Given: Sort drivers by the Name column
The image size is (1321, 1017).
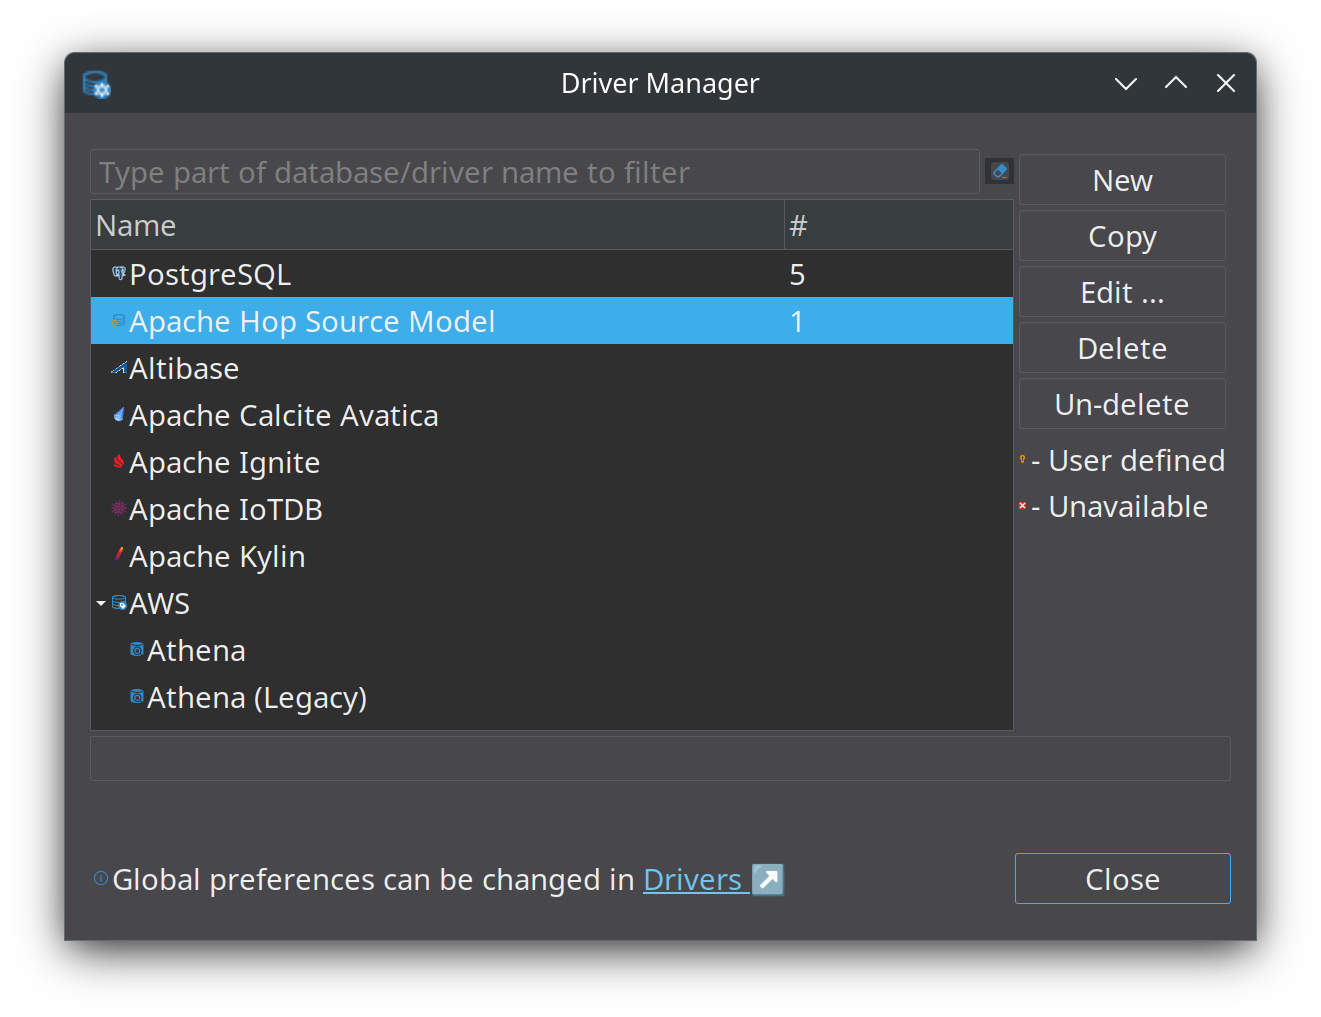Looking at the screenshot, I should click(x=437, y=225).
